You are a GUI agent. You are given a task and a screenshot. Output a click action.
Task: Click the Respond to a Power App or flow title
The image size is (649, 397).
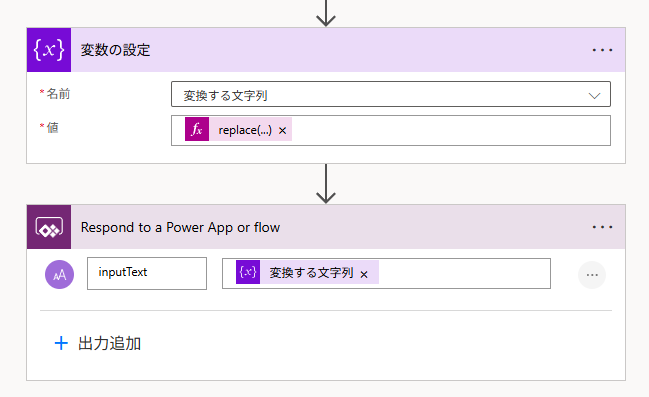click(x=180, y=227)
